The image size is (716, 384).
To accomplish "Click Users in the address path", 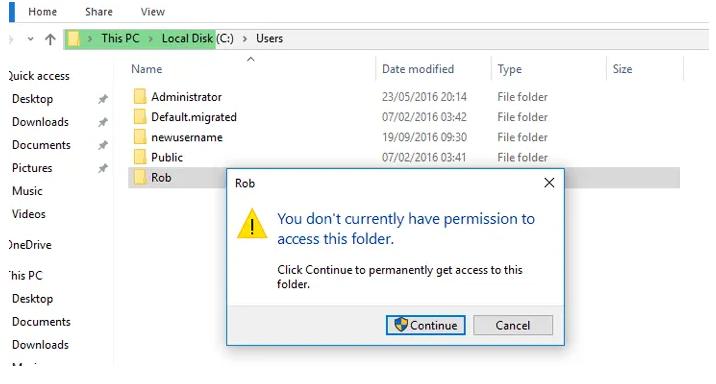I will [269, 39].
